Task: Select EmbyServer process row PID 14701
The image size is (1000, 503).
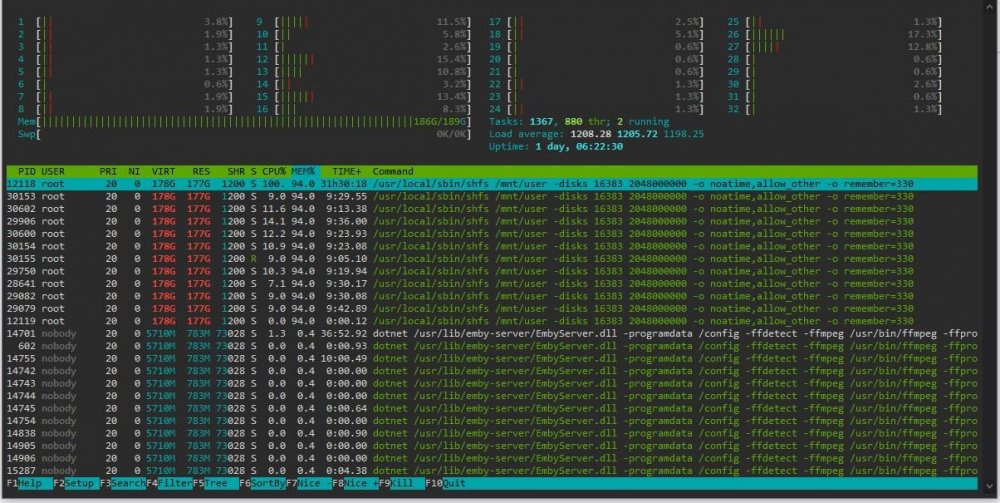Action: tap(491, 333)
